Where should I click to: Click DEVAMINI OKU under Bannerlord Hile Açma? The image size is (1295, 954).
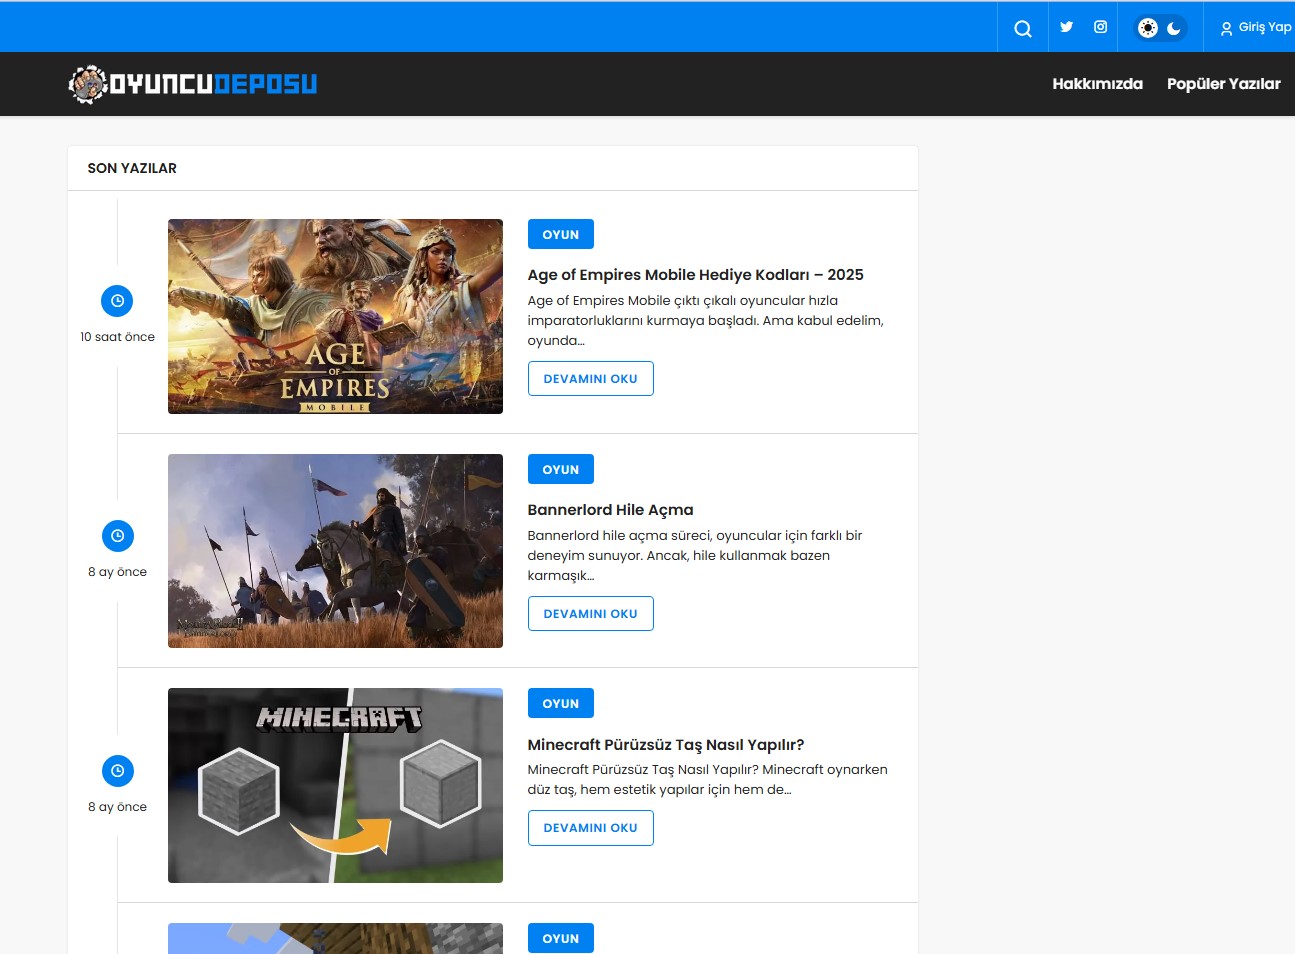point(590,614)
